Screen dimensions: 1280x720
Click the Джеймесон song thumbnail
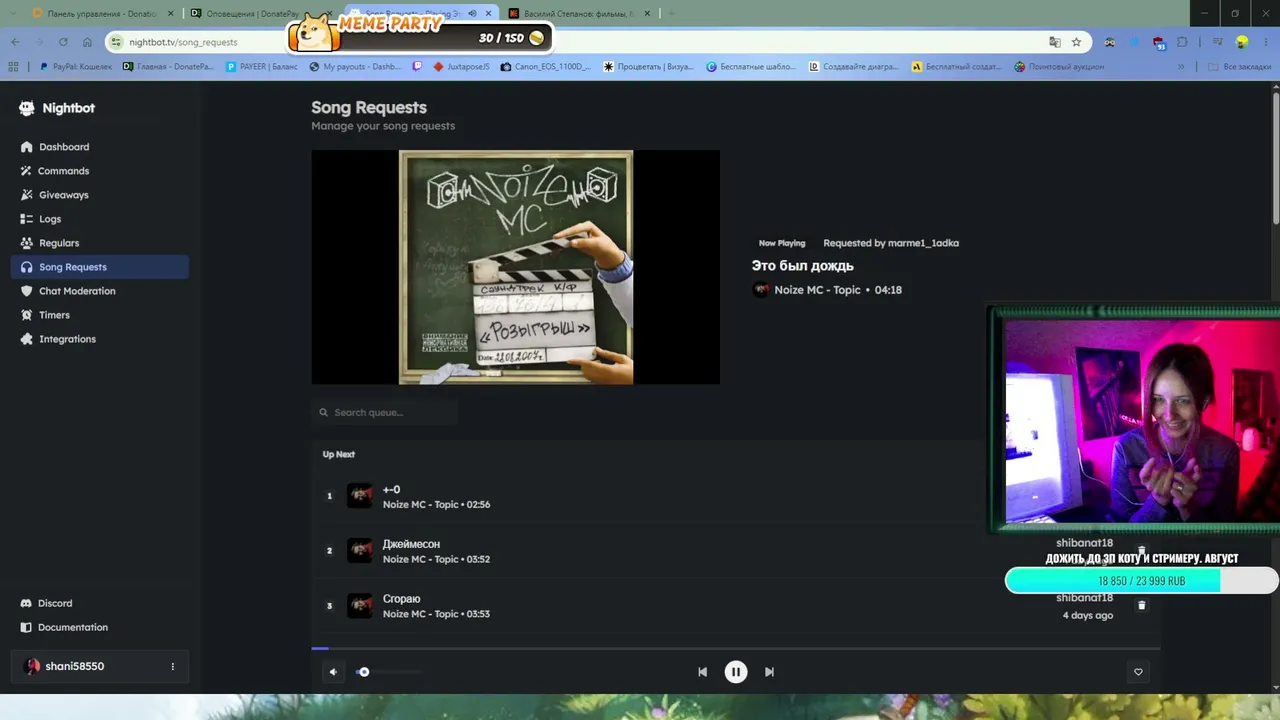coord(360,551)
